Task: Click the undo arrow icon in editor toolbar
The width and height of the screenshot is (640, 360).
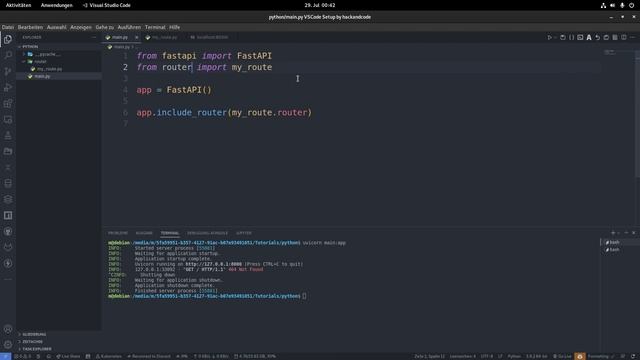Action: pyautogui.click(x=598, y=37)
